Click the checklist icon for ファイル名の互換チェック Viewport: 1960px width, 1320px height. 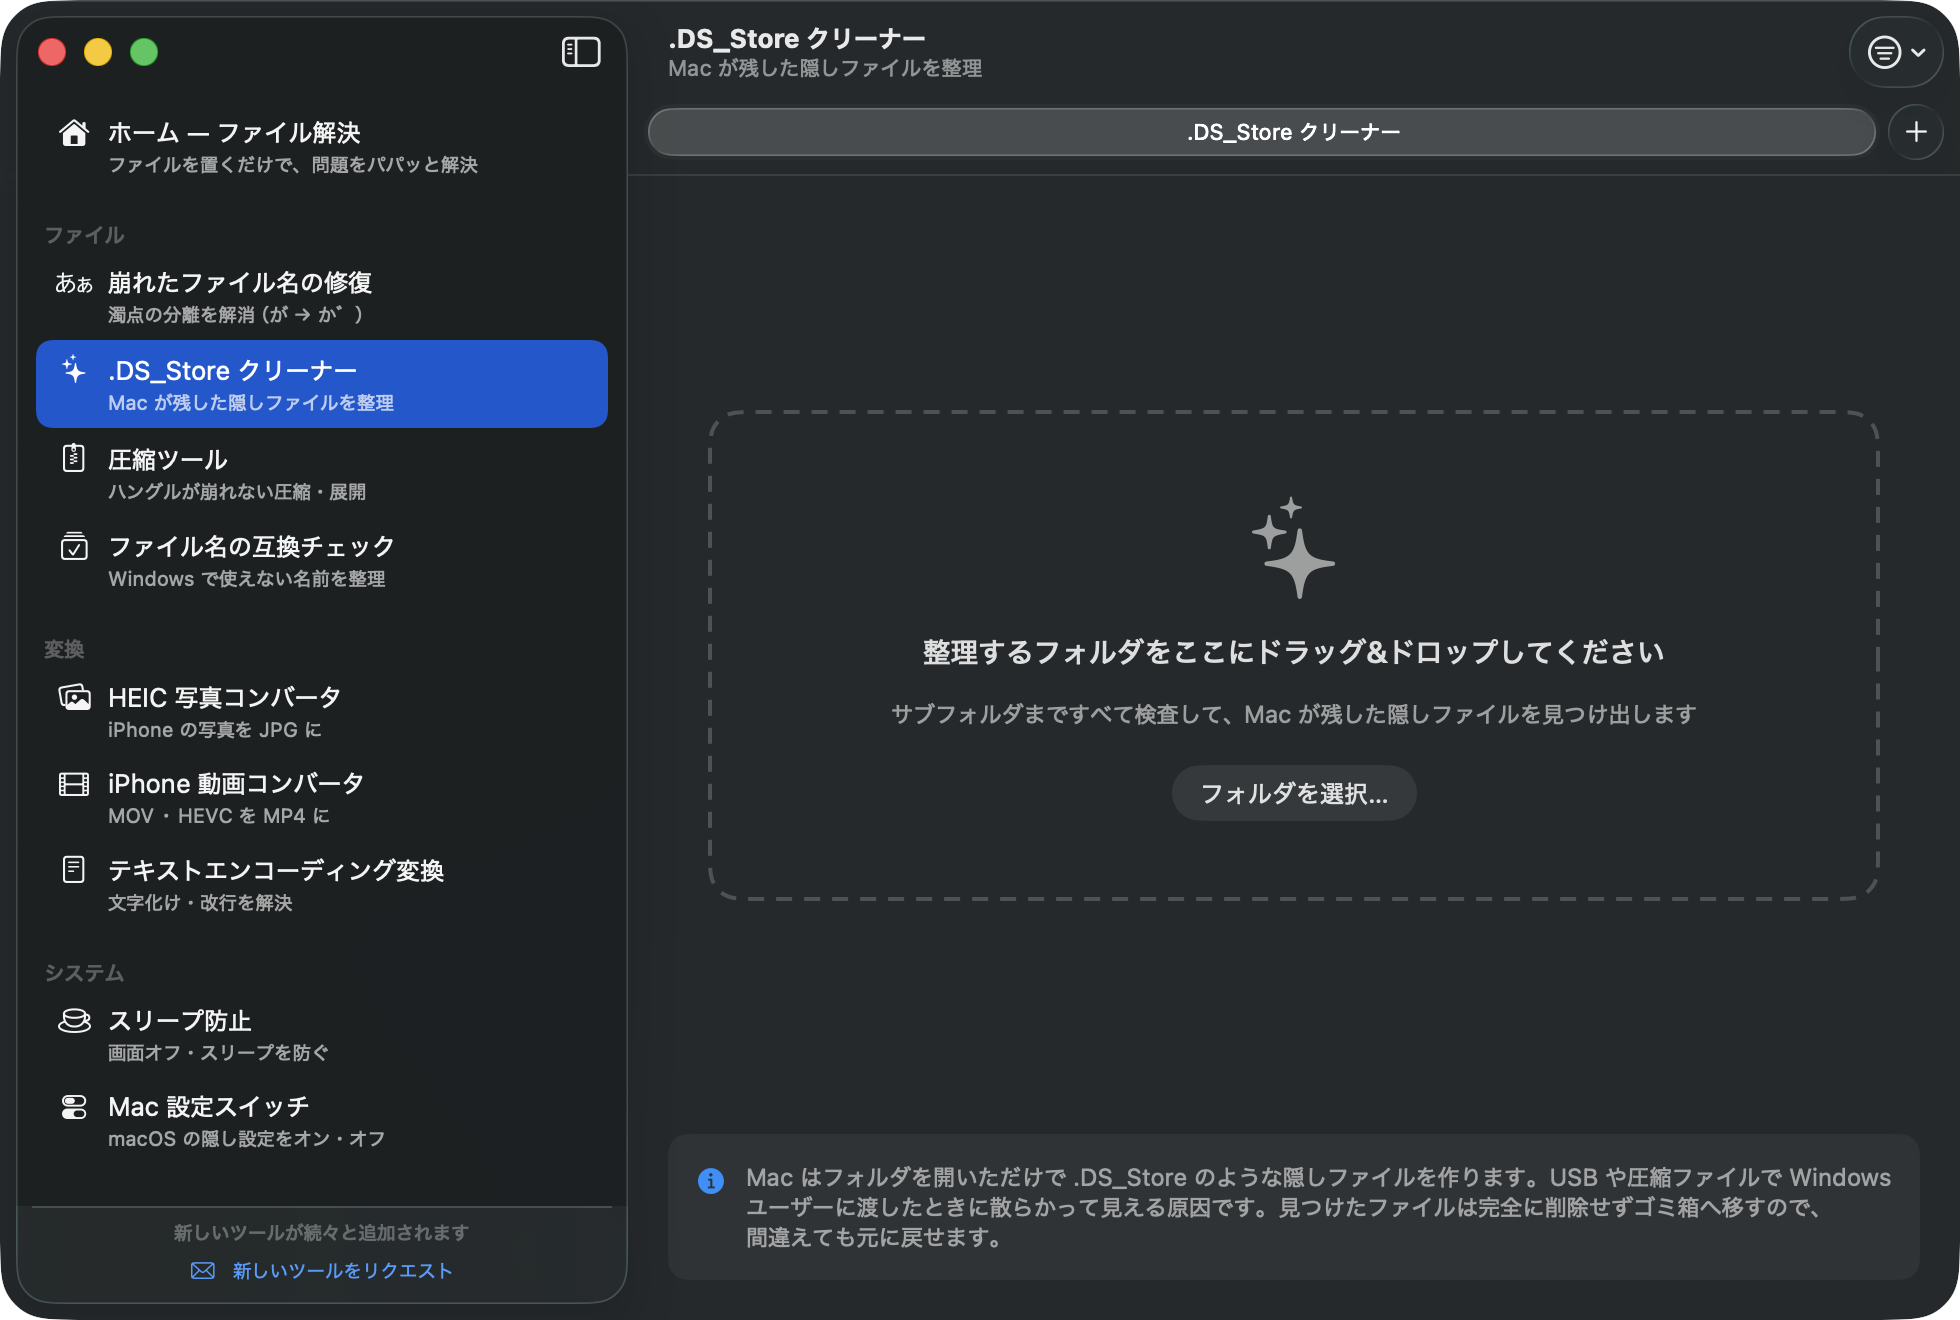(x=74, y=546)
